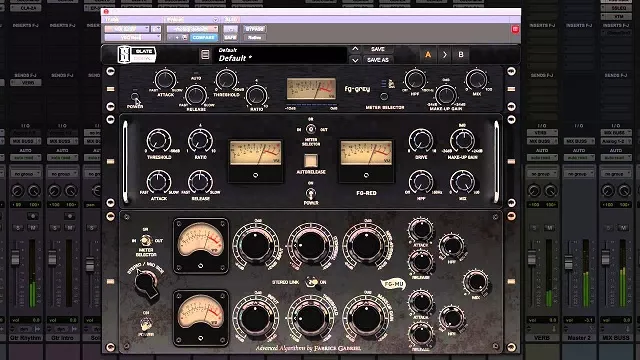
Task: Click the FG-Grey Ratio knob
Action: click(256, 96)
